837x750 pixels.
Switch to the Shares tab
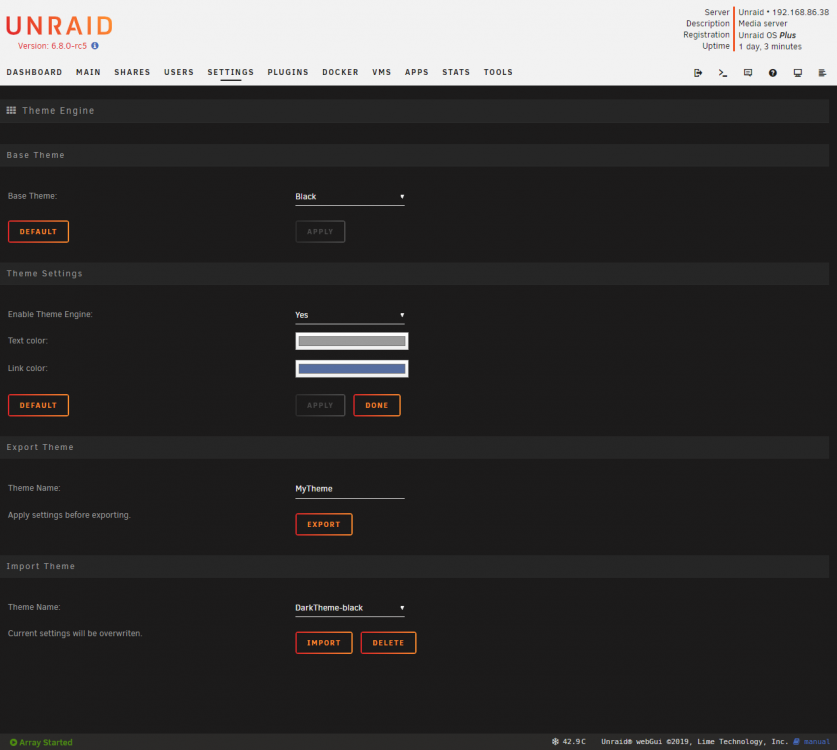tap(132, 72)
